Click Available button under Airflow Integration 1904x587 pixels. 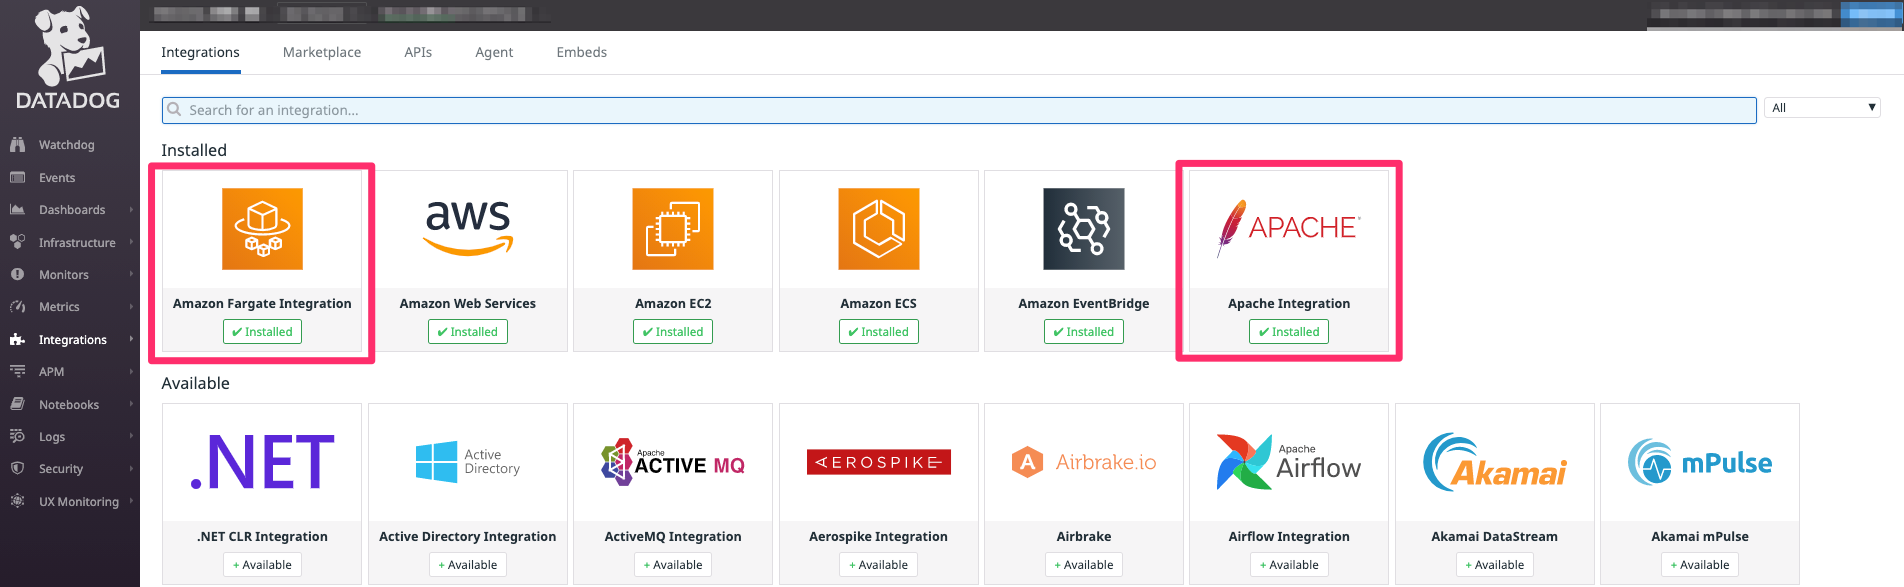tap(1289, 565)
